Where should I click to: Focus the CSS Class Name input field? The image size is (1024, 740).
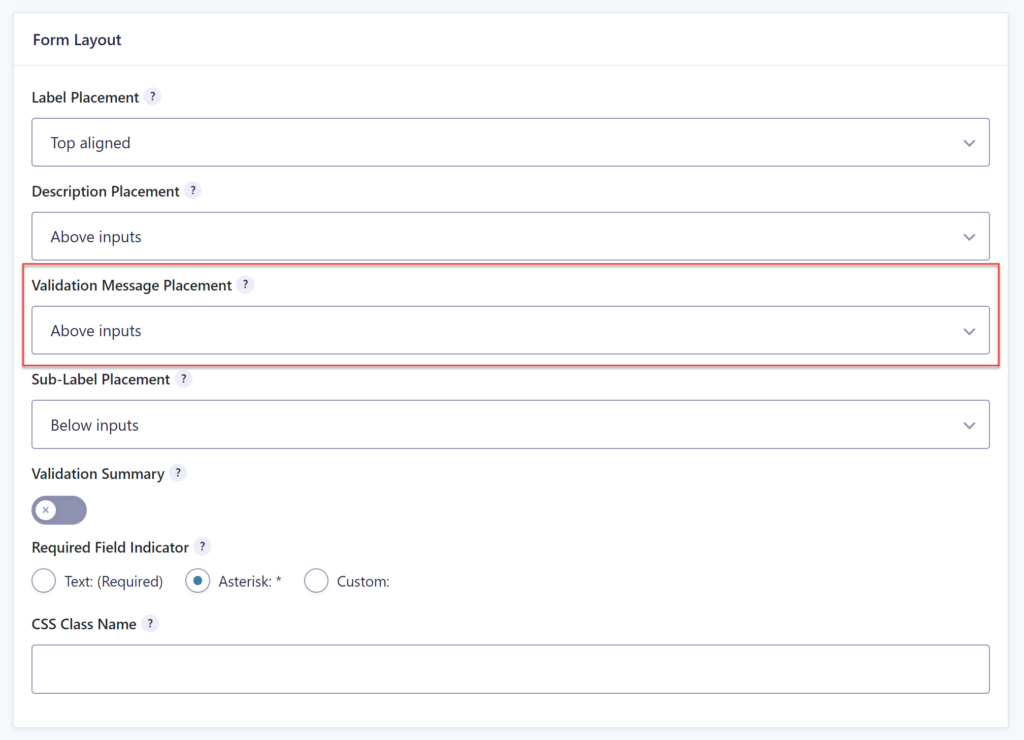(x=510, y=668)
